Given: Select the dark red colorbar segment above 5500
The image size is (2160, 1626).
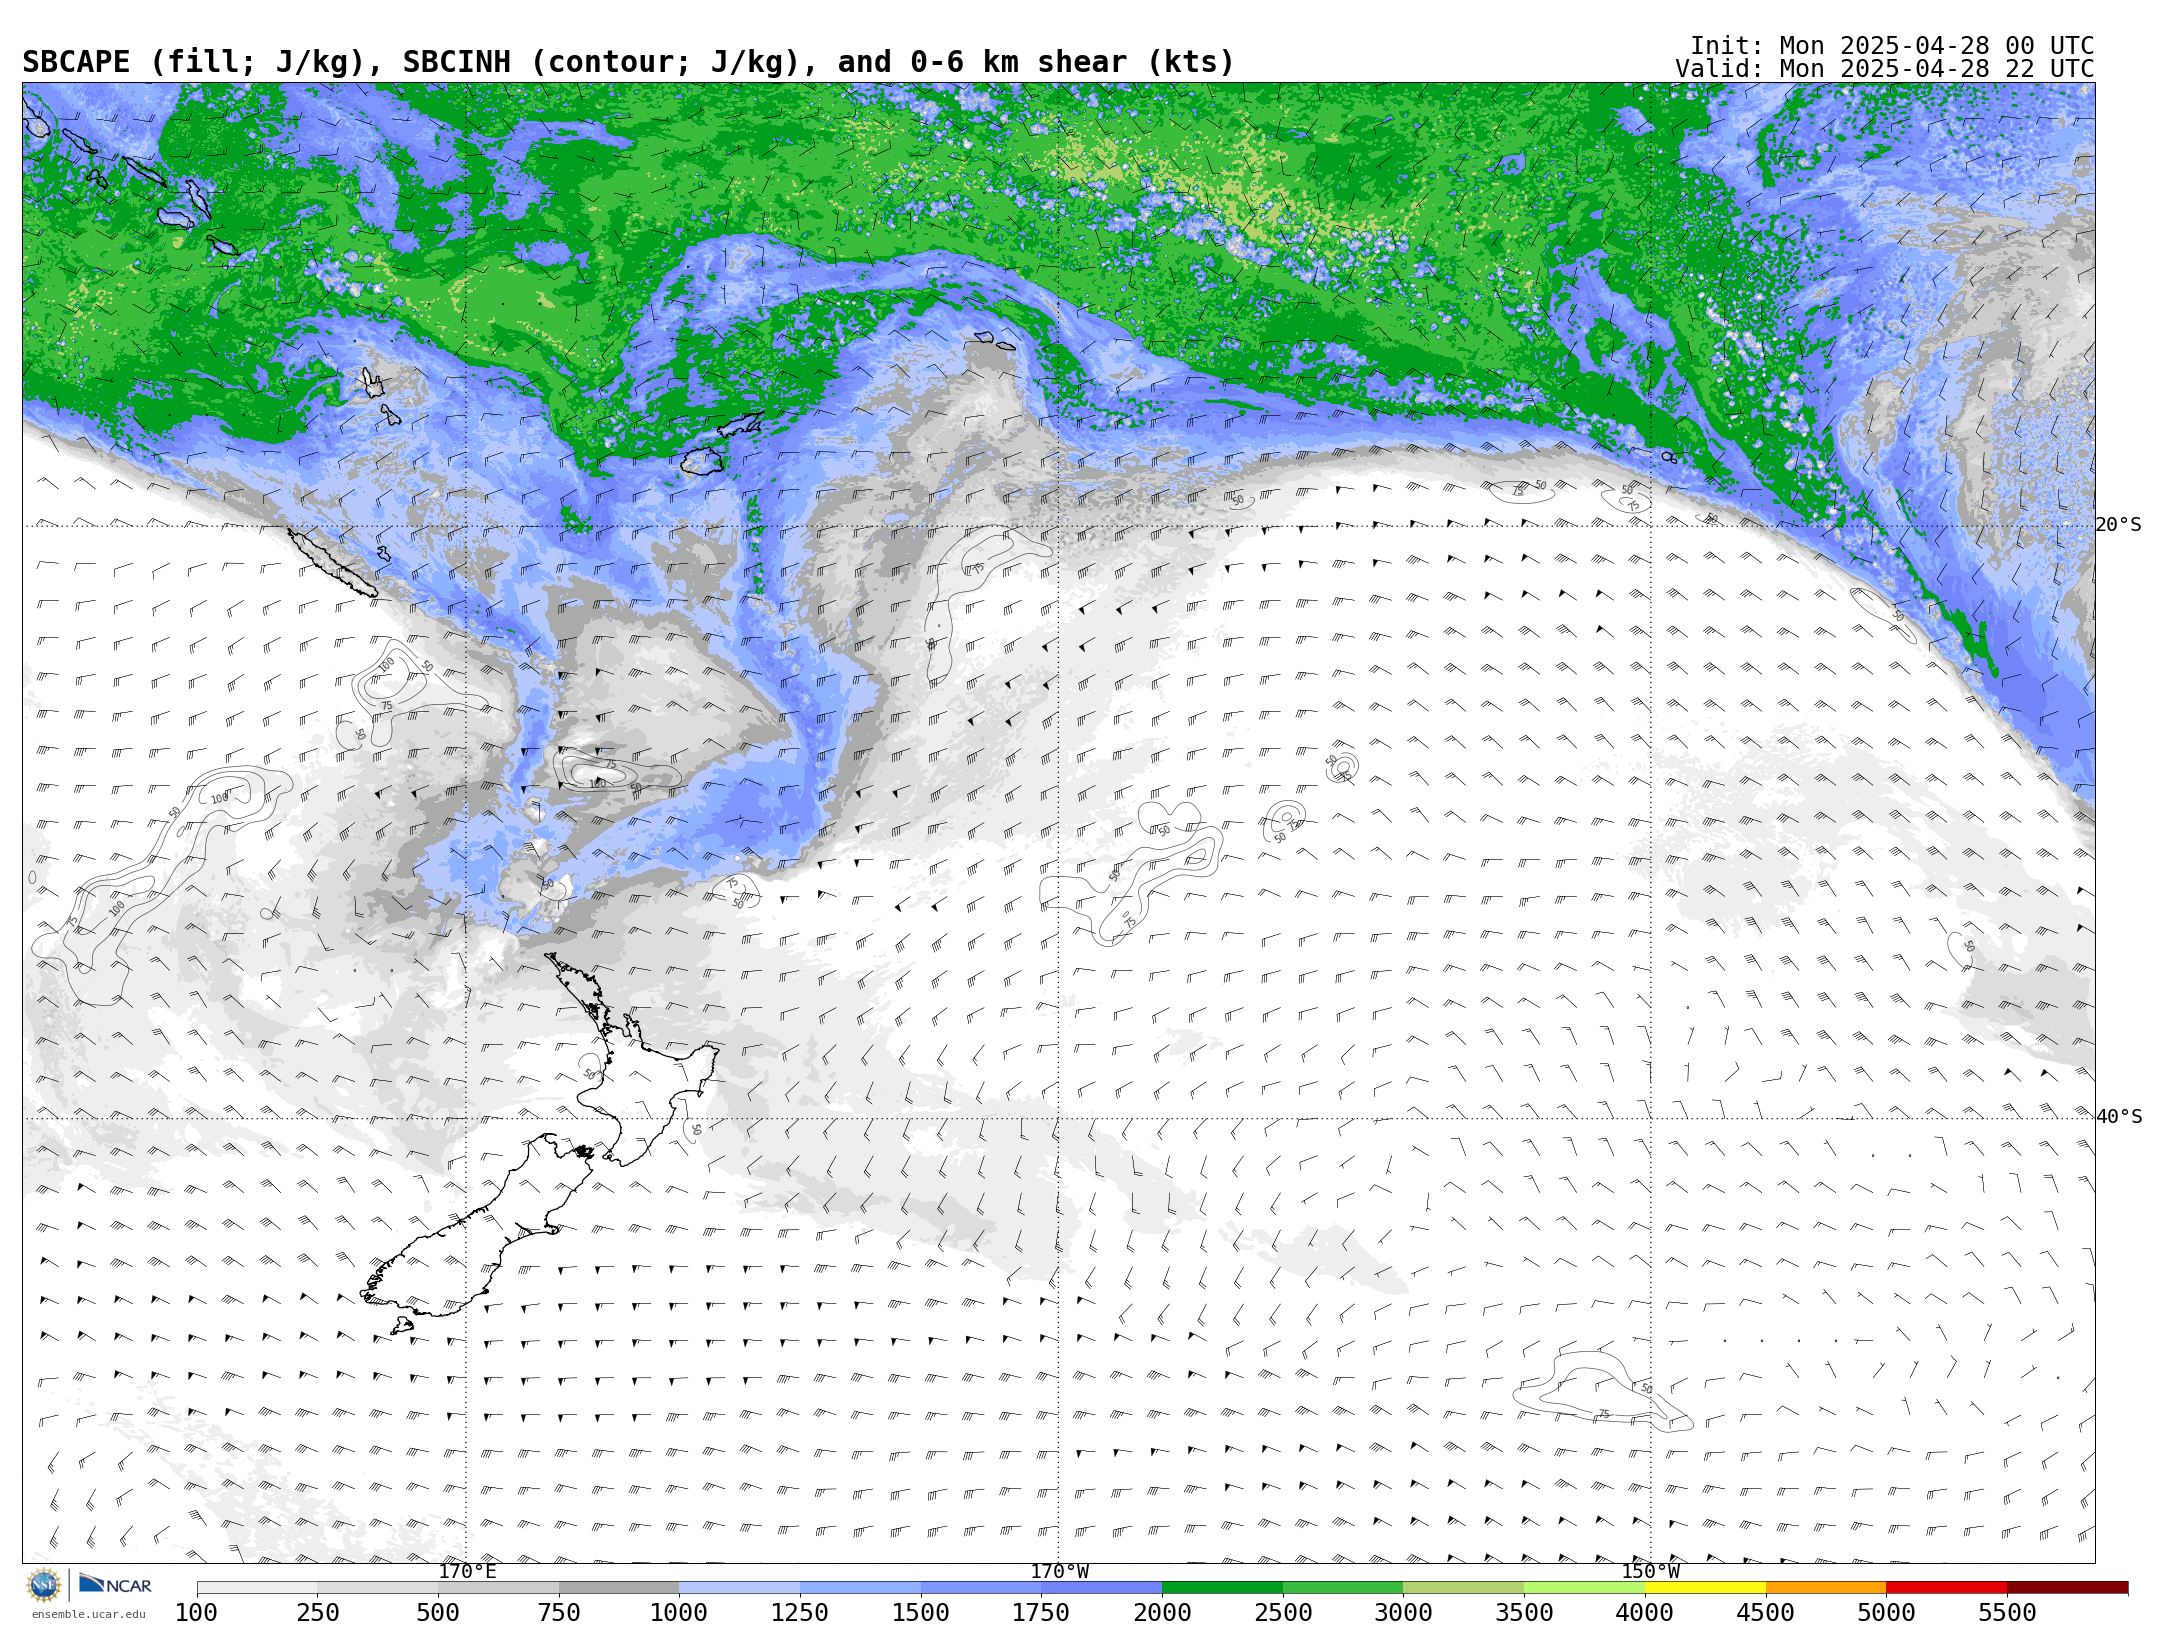Looking at the screenshot, I should point(2067,1588).
